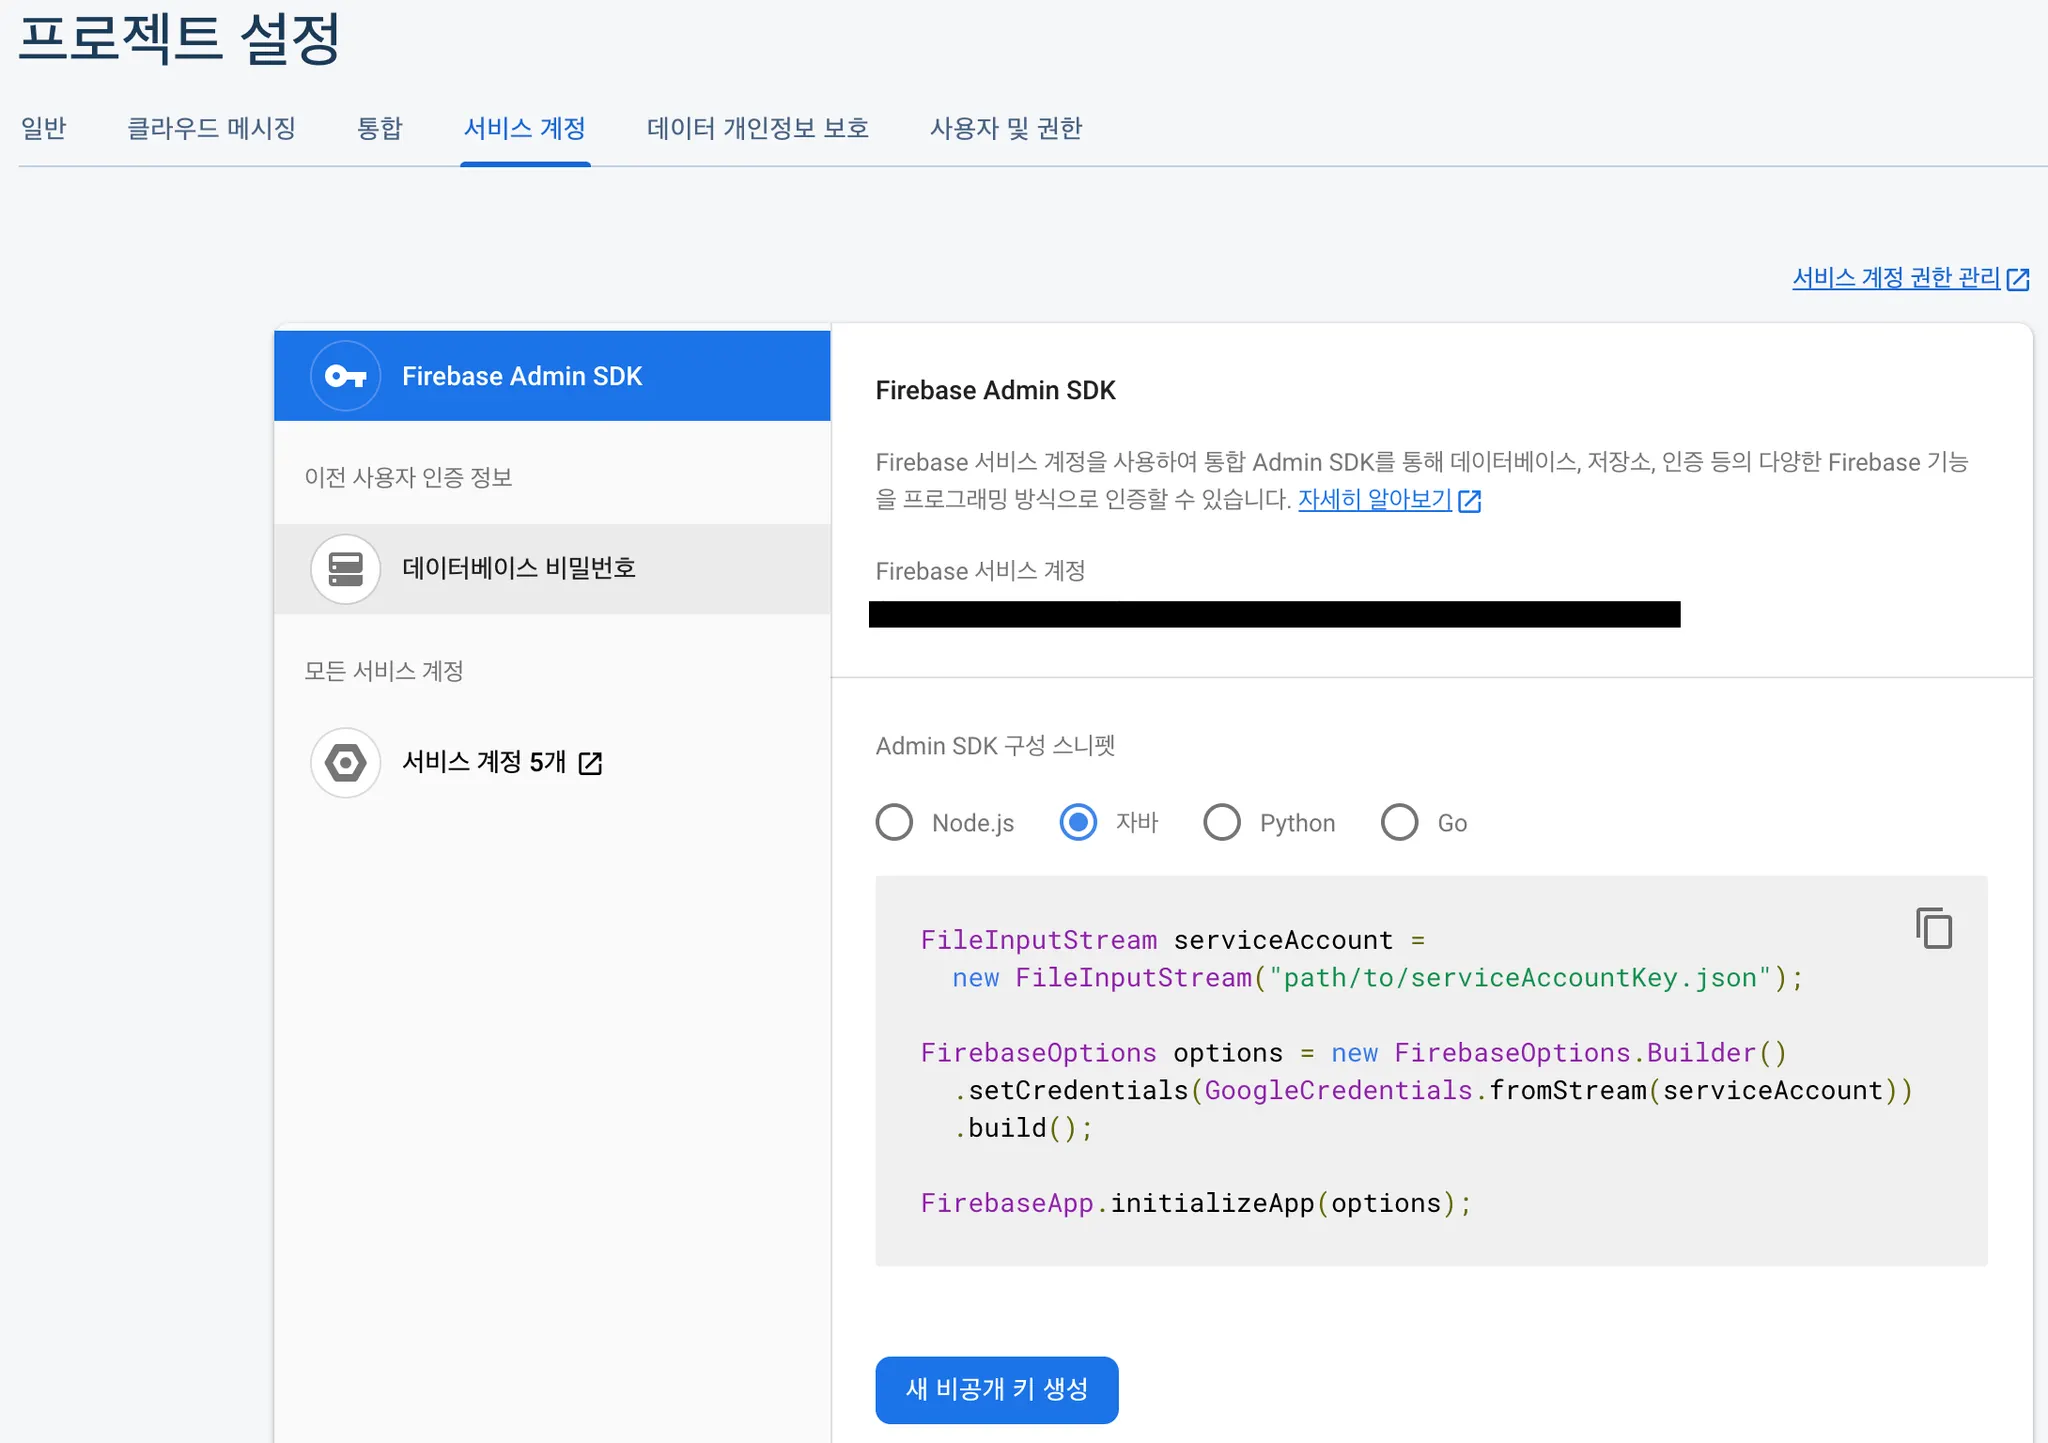The image size is (2048, 1443).
Task: Select the 자바 radio button
Action: tap(1078, 822)
